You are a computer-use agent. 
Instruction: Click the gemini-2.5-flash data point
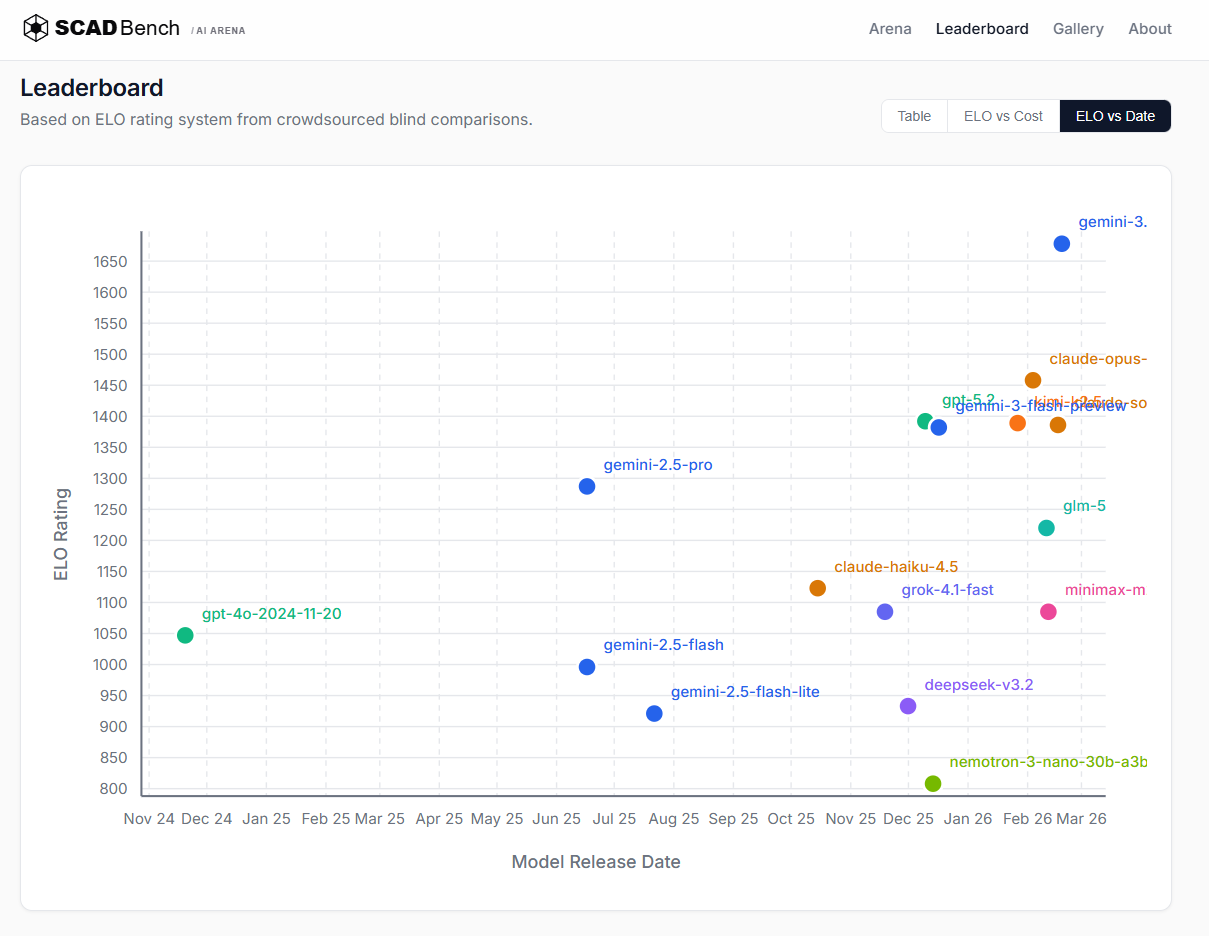(x=587, y=667)
